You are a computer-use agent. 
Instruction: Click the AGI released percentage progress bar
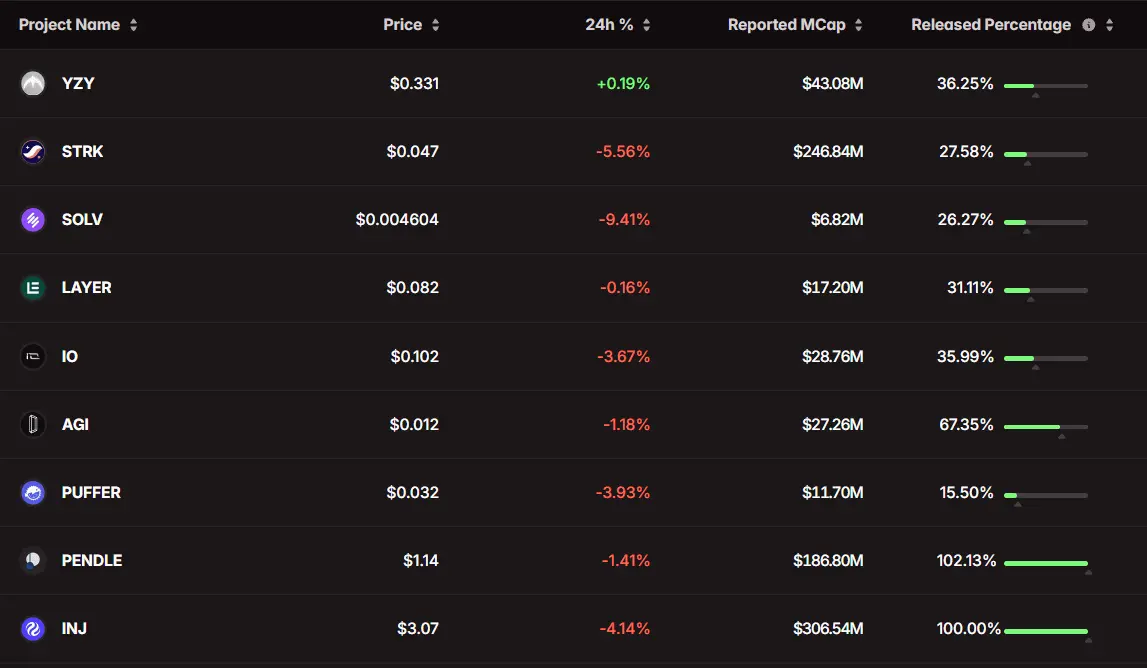(x=1045, y=427)
